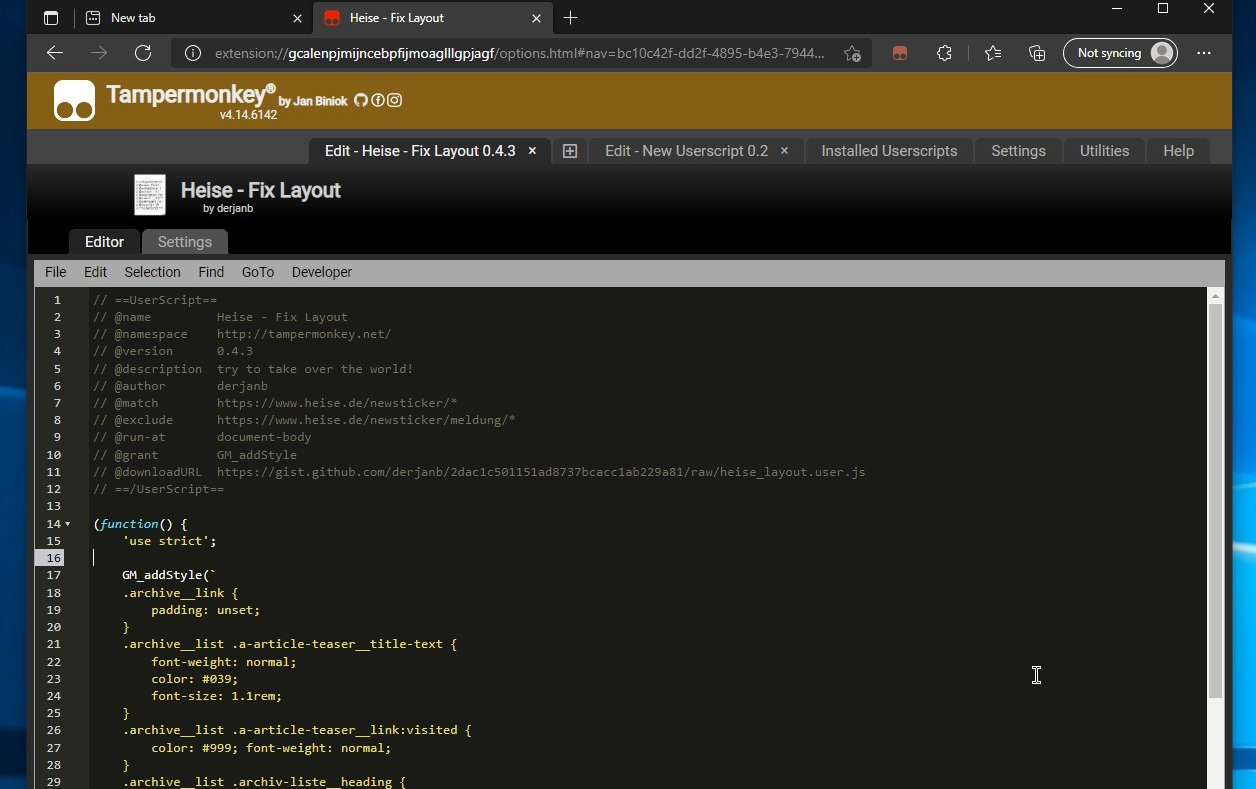The height and width of the screenshot is (789, 1256).
Task: Open the Instagram icon link in header
Action: pyautogui.click(x=395, y=100)
